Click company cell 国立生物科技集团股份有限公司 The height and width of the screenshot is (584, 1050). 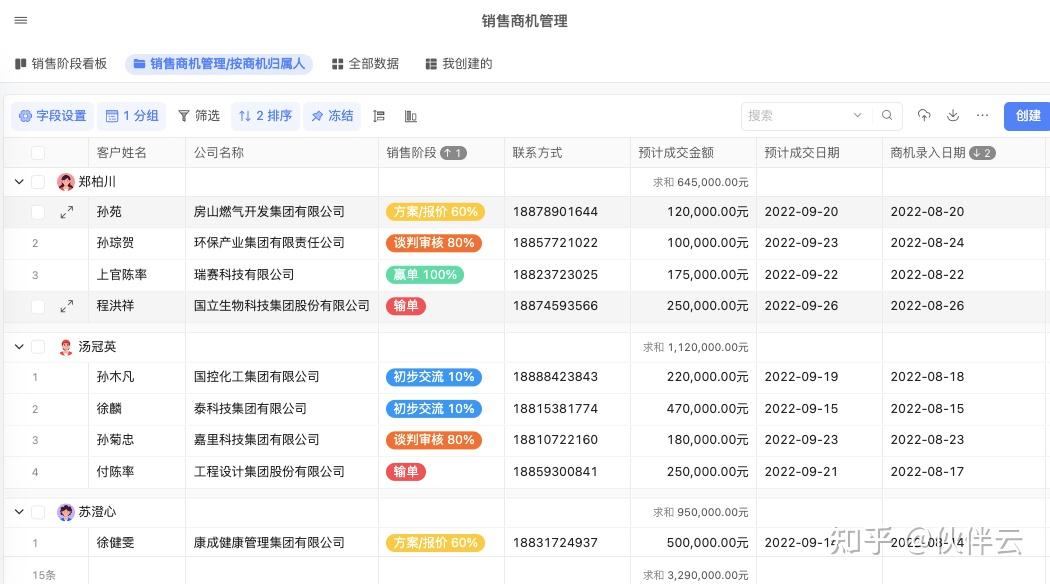(x=282, y=305)
